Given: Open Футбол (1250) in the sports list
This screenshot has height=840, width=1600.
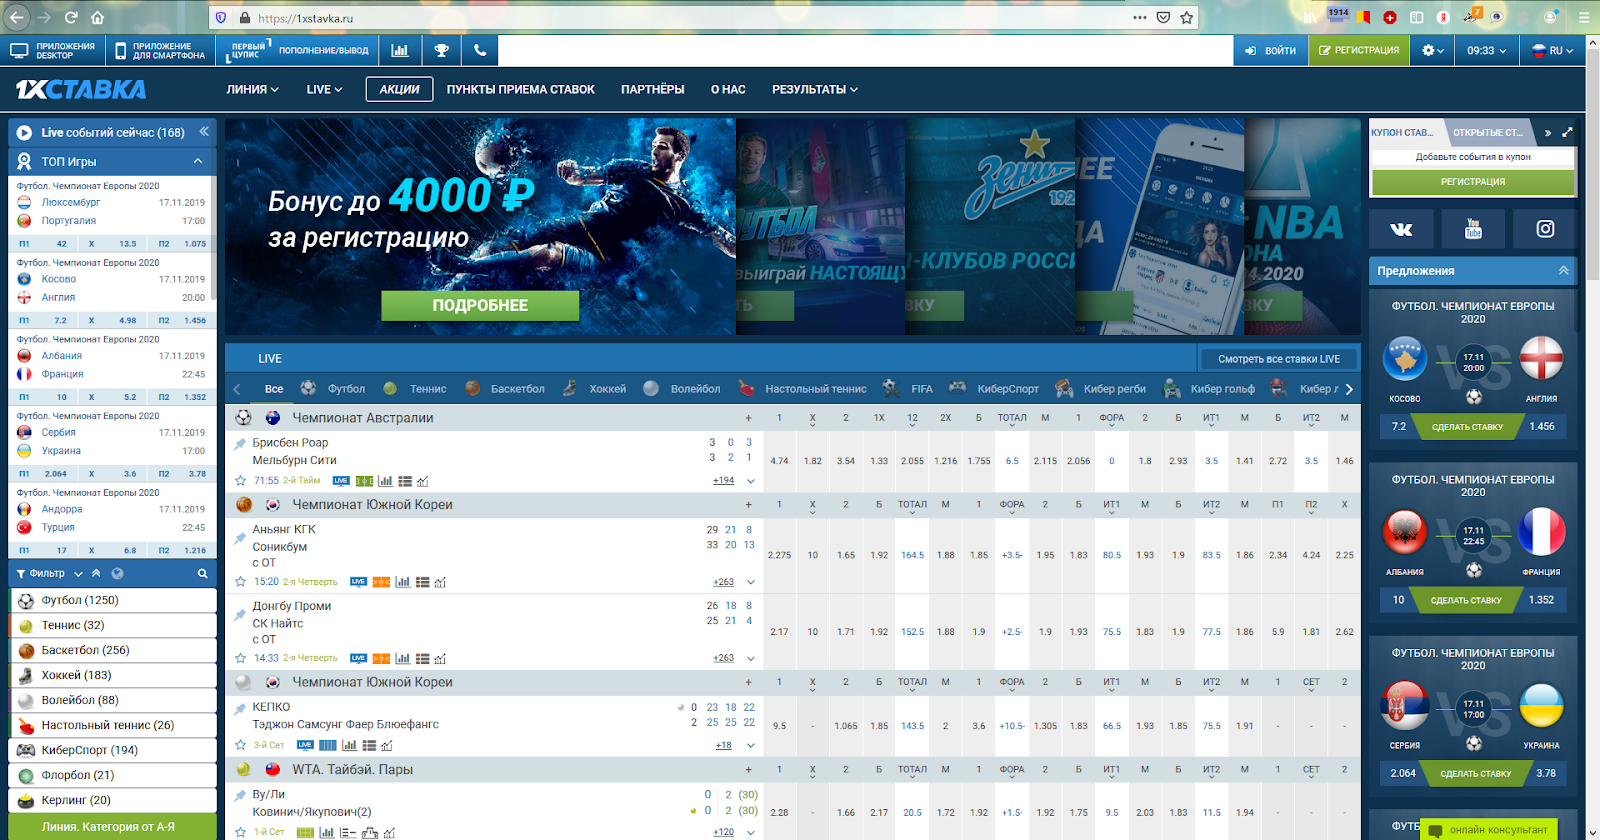Looking at the screenshot, I should click(x=113, y=600).
